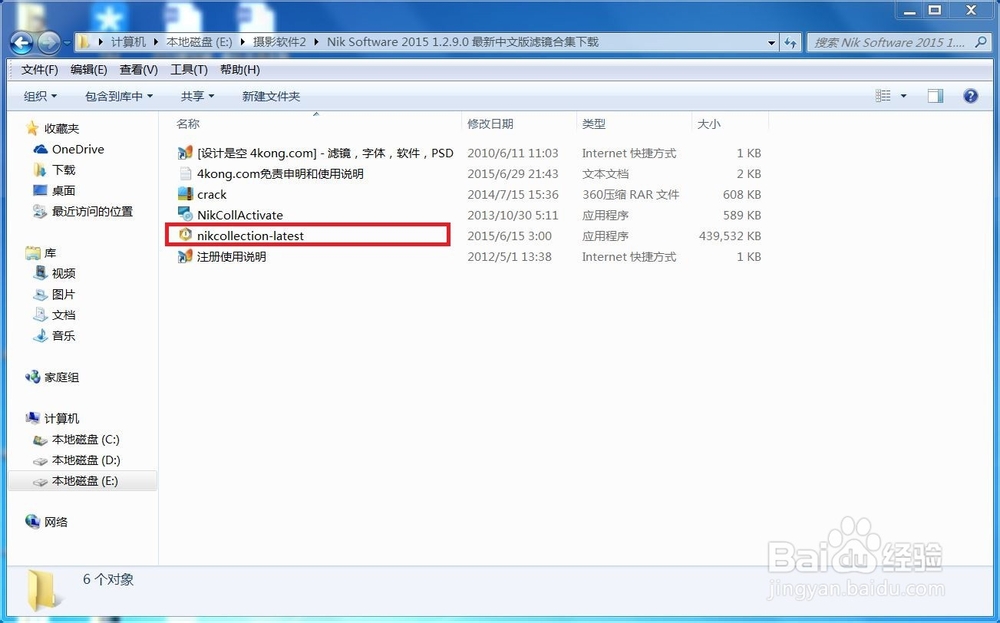Select the 4kong.com免责申明和使用说明 text file icon
This screenshot has height=623, width=1000.
185,173
